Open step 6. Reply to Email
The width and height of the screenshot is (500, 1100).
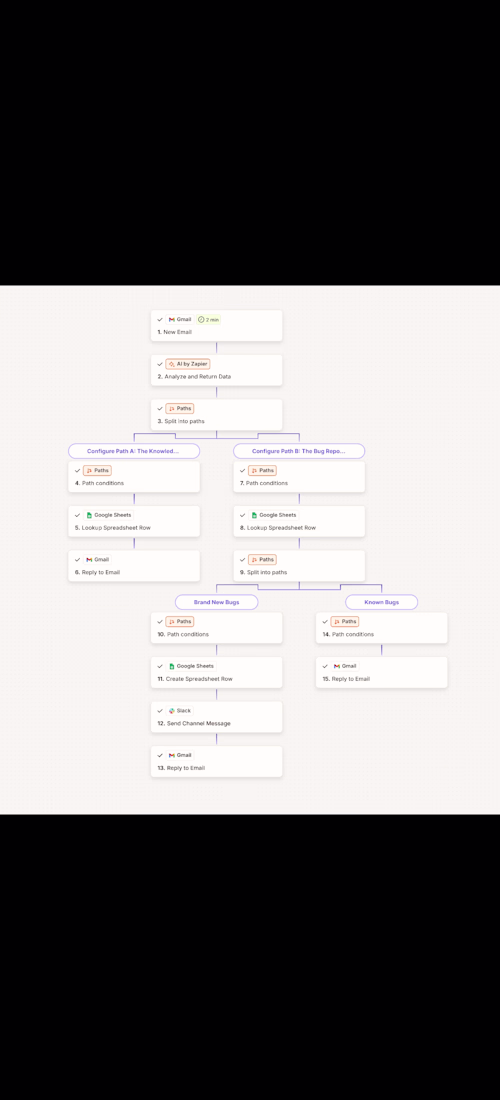pyautogui.click(x=134, y=566)
